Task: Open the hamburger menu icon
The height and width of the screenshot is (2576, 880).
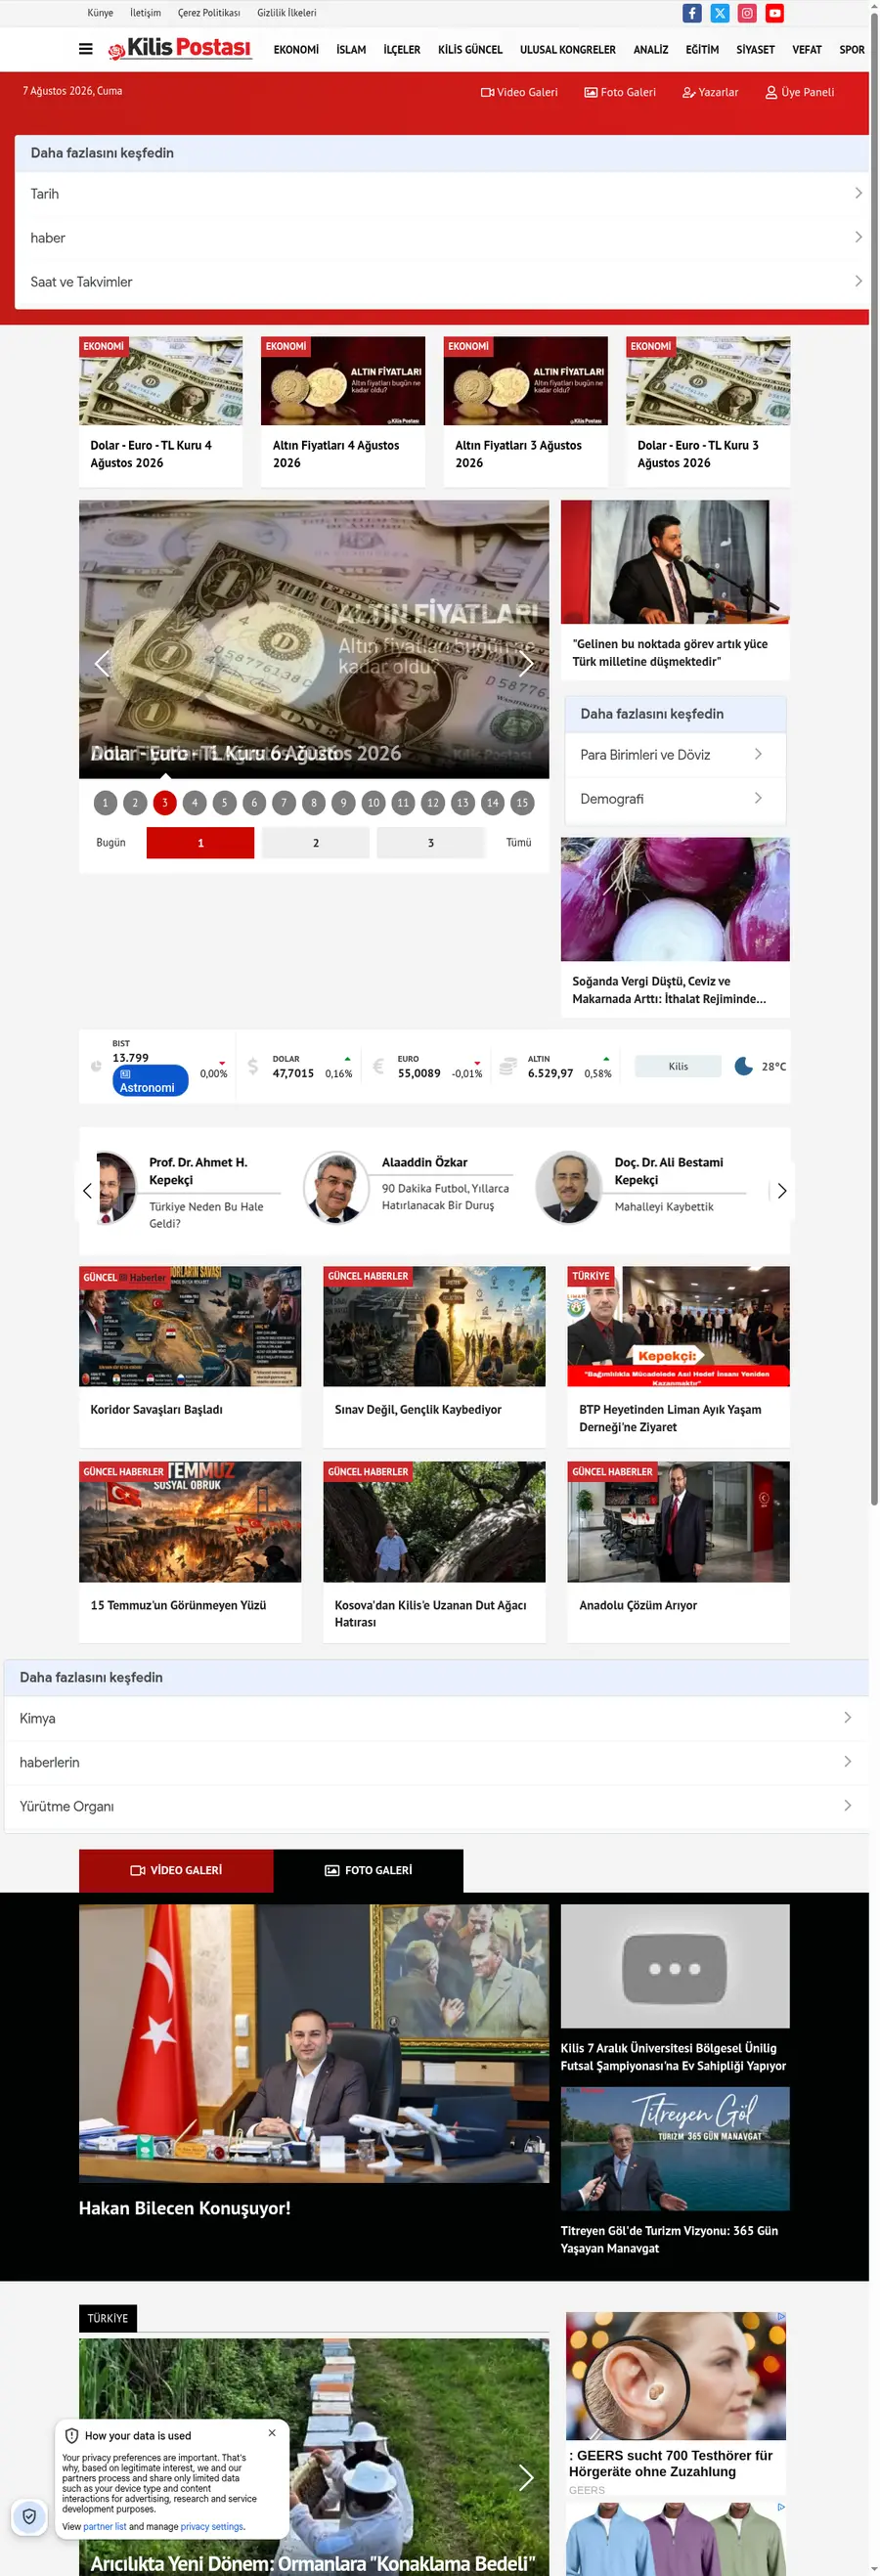Action: [x=86, y=49]
